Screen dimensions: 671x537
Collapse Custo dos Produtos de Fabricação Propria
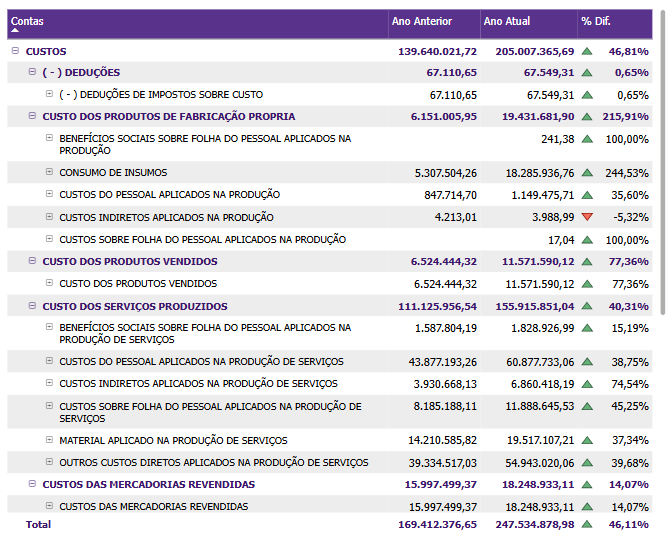[32, 116]
